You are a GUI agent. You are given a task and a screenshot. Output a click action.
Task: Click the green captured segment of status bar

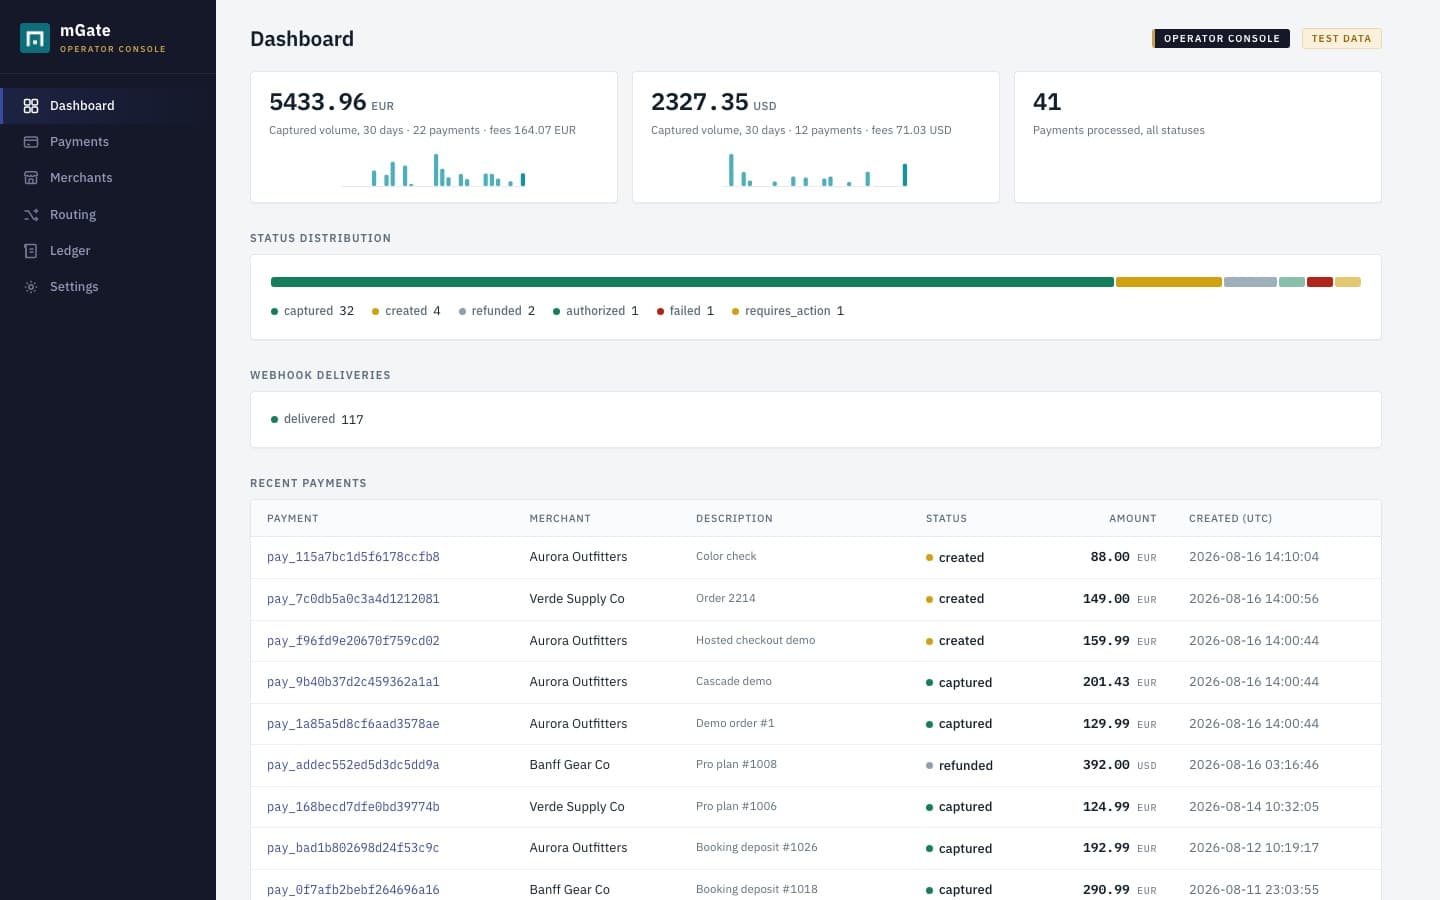tap(692, 282)
